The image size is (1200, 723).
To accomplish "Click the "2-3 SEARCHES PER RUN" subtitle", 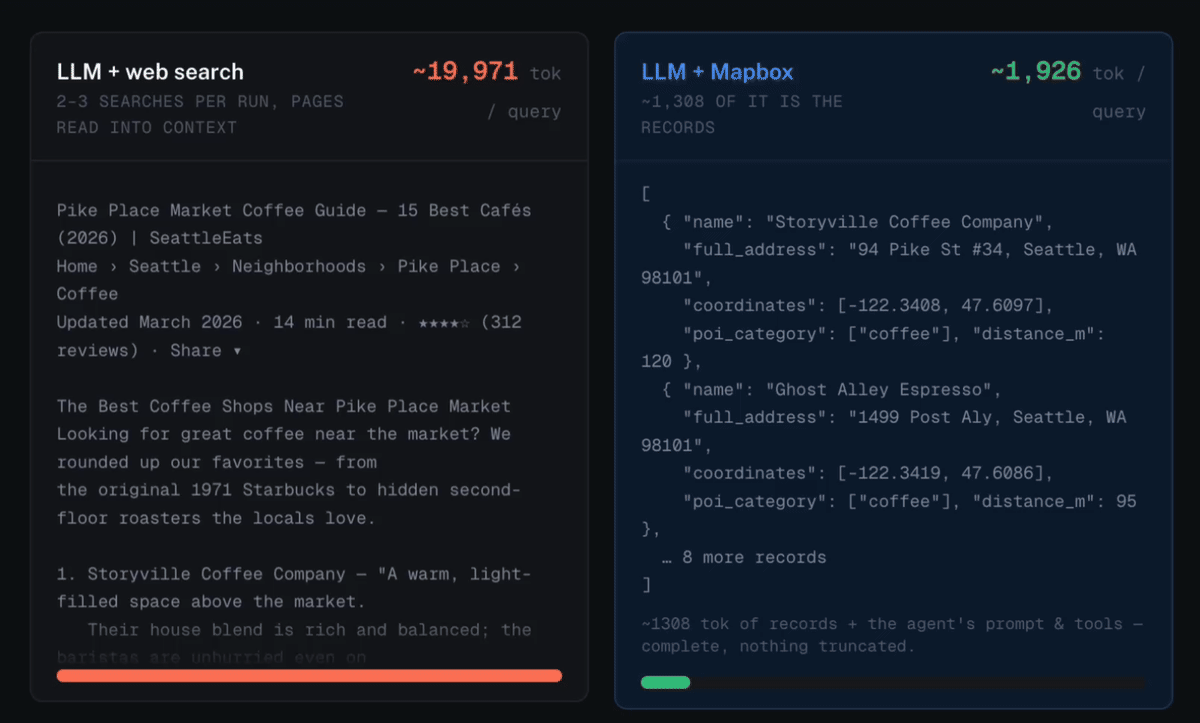I will [200, 114].
